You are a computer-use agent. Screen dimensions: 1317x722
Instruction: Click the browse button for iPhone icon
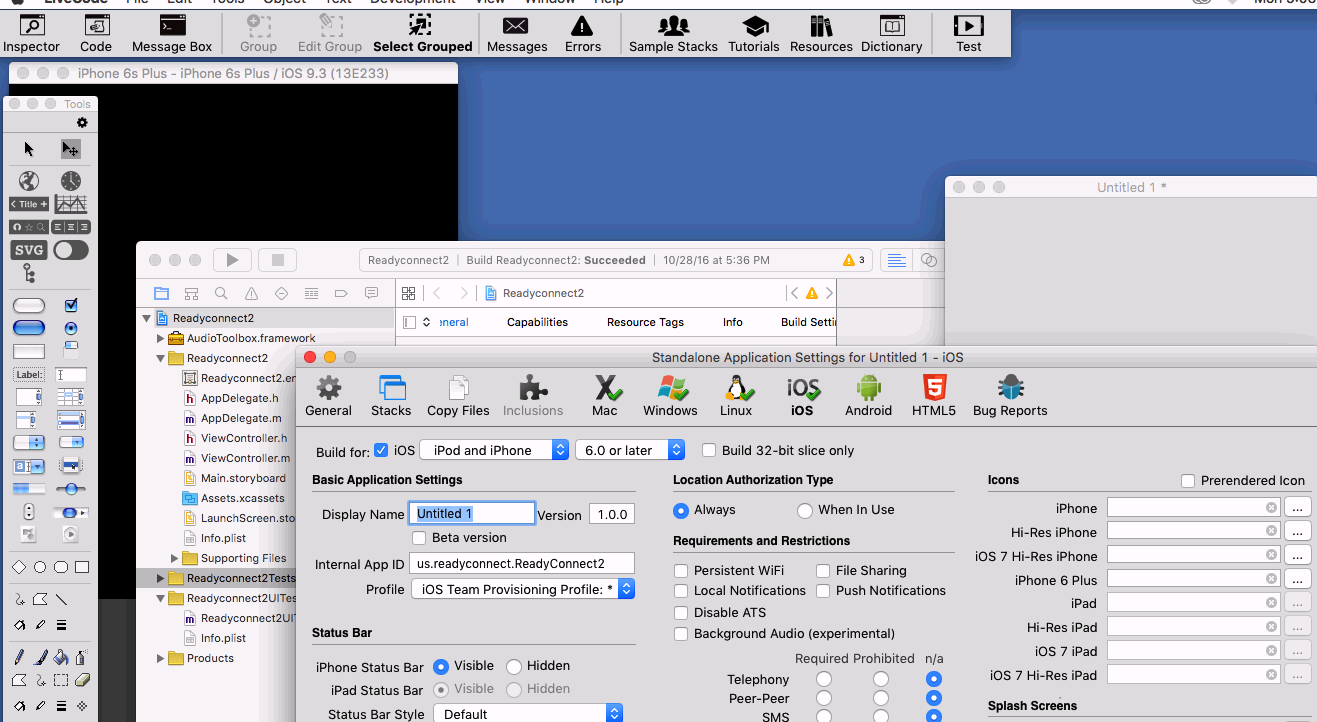[1297, 508]
